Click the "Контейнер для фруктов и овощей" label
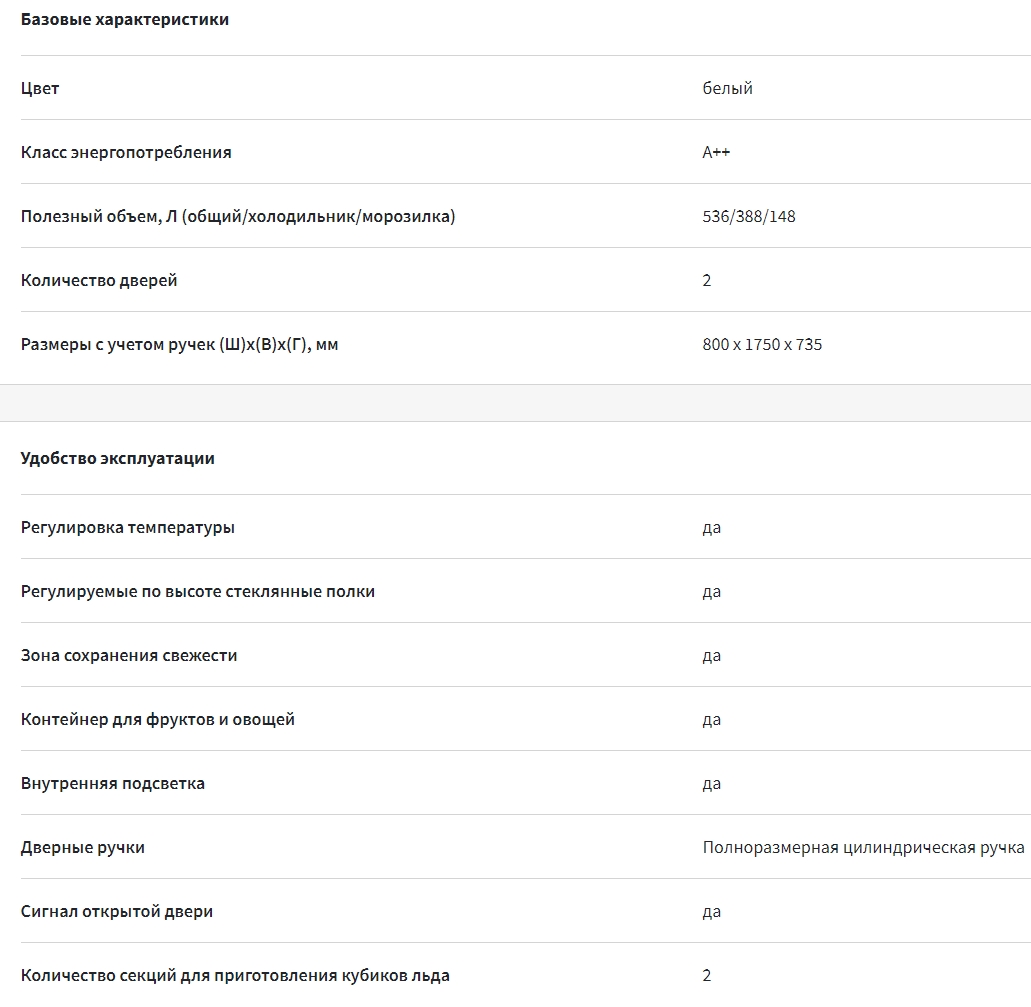This screenshot has width=1031, height=1007. [158, 719]
